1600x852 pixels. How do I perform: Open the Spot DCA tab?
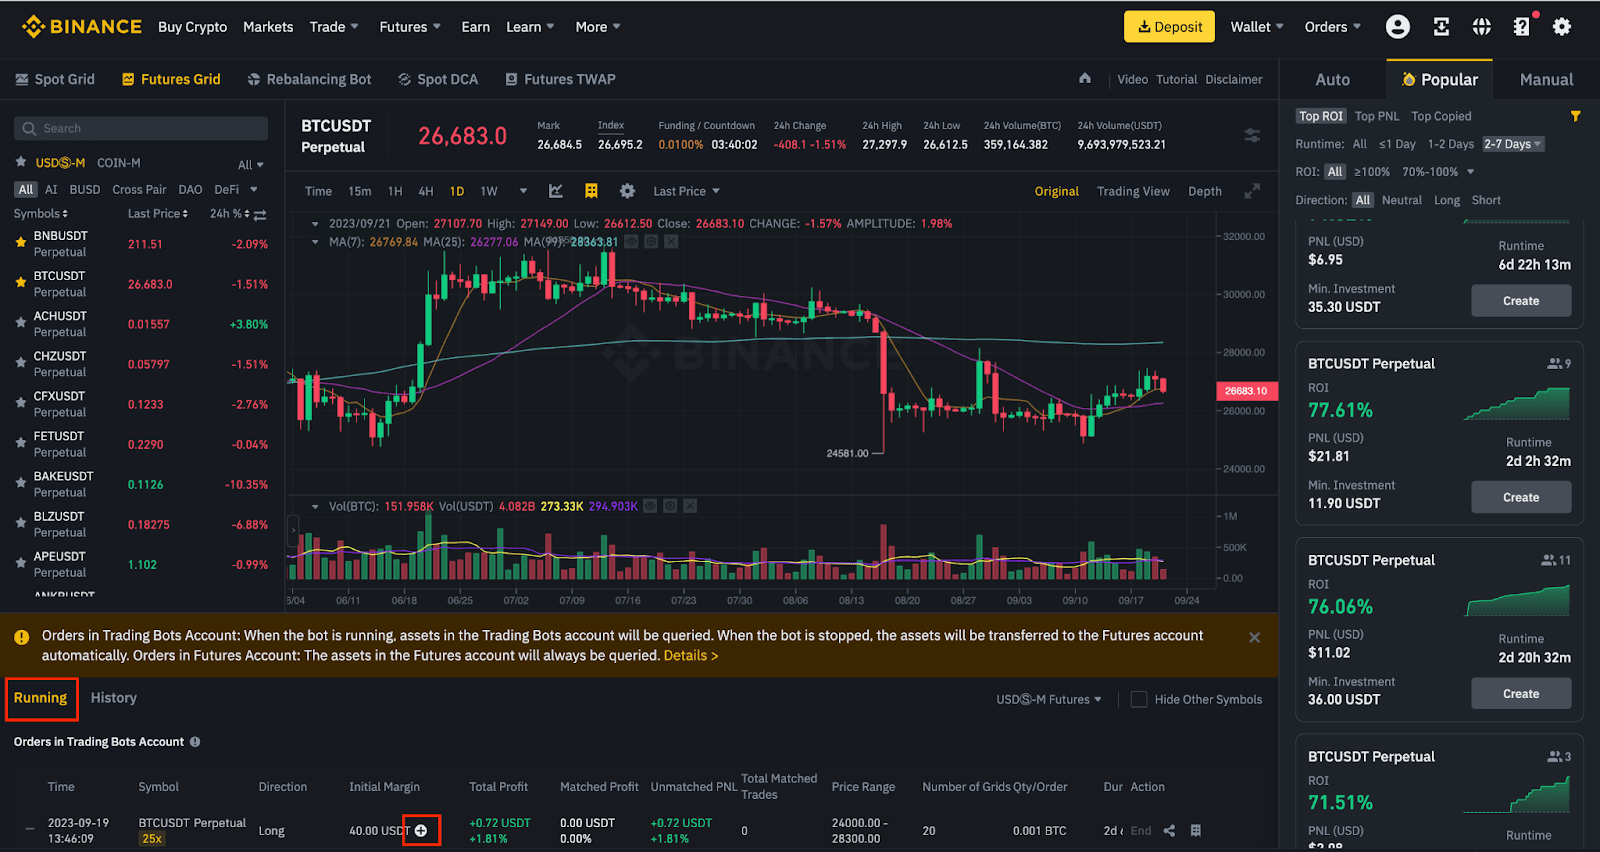438,79
